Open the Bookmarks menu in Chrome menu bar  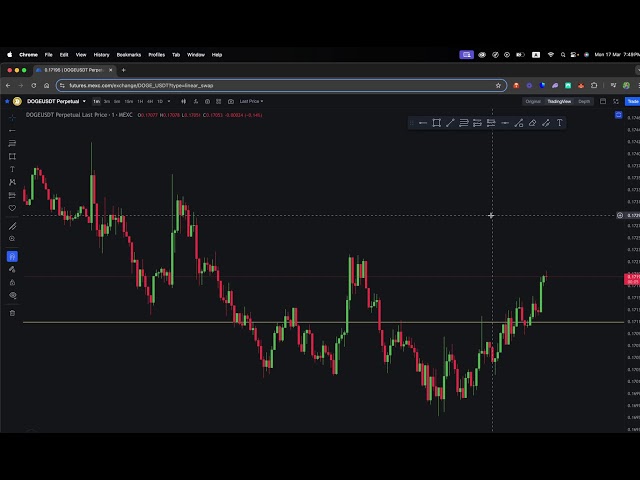(128, 54)
